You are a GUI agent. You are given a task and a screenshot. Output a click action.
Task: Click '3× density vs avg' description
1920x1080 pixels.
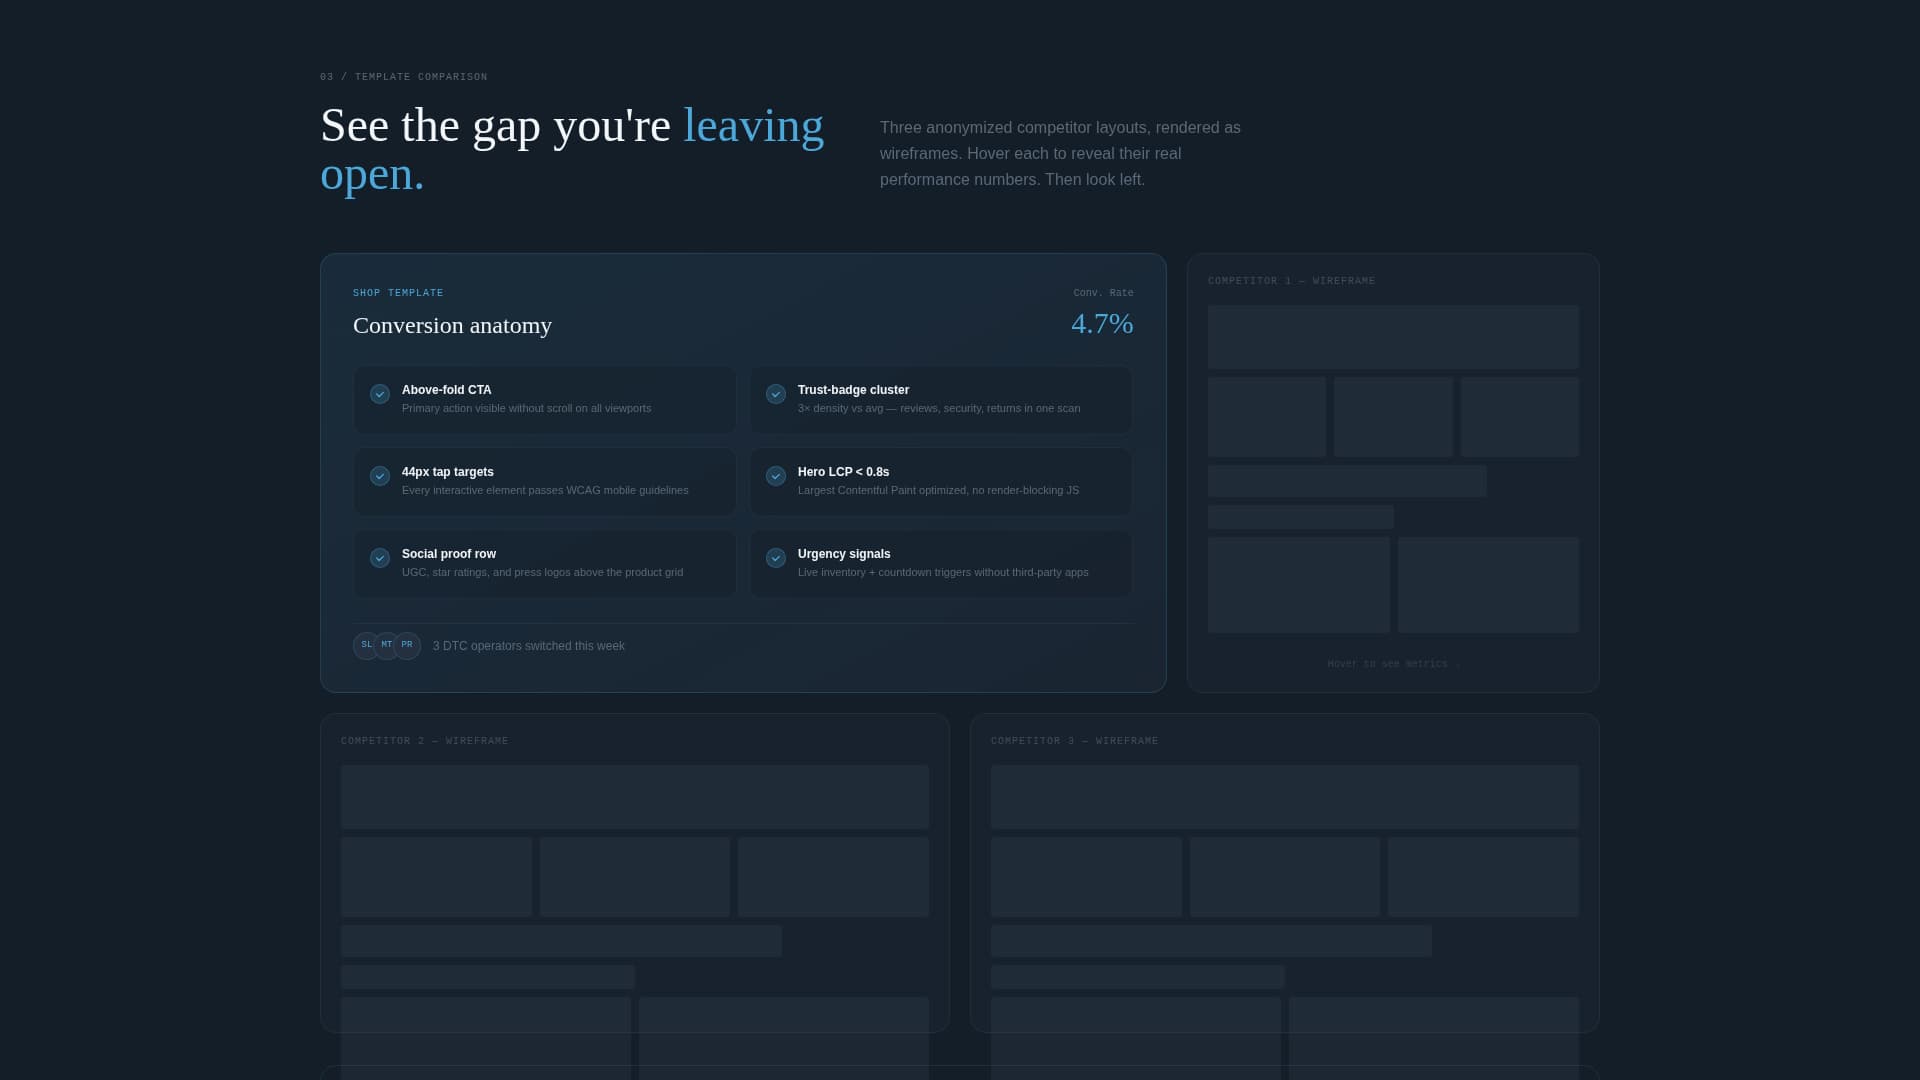click(x=939, y=408)
